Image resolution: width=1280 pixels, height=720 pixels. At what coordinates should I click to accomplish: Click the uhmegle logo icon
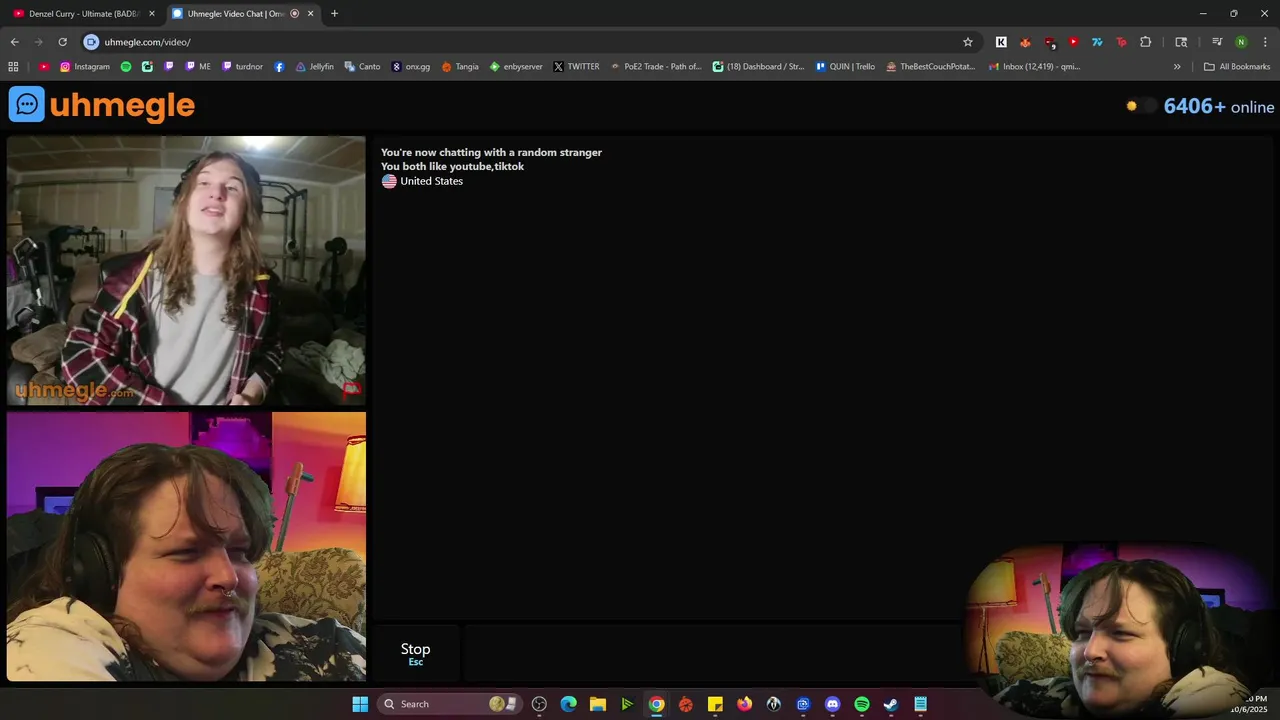coord(27,105)
